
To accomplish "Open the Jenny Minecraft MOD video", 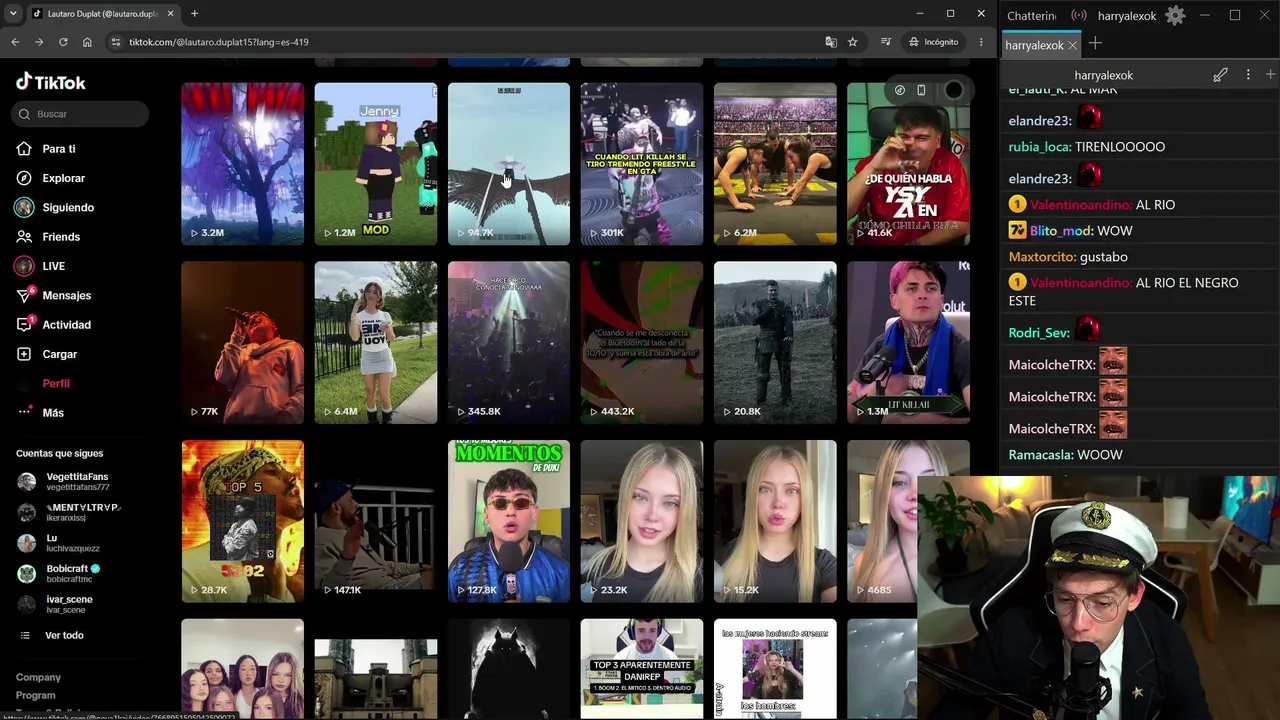I will (x=375, y=164).
